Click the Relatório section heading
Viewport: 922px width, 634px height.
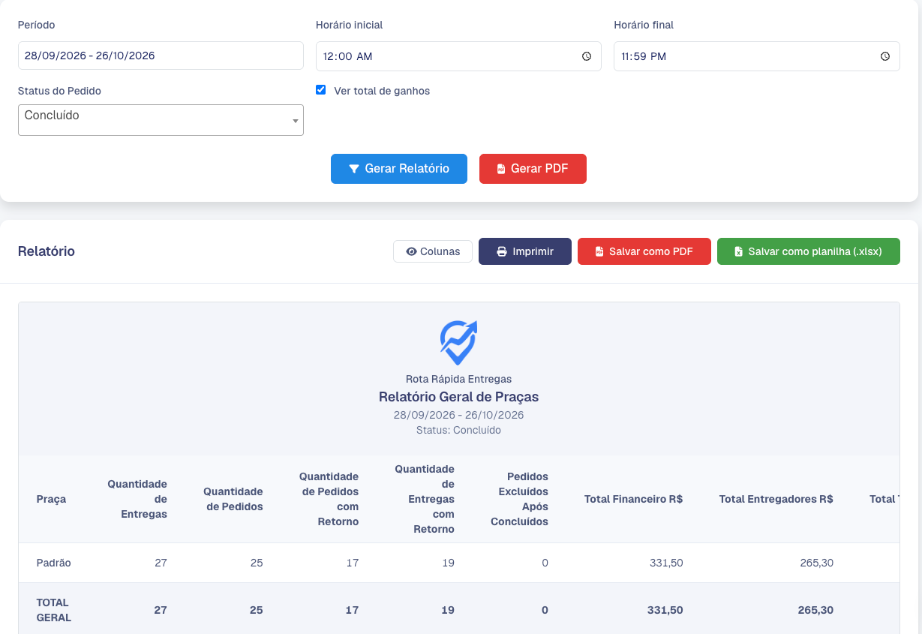pos(46,251)
